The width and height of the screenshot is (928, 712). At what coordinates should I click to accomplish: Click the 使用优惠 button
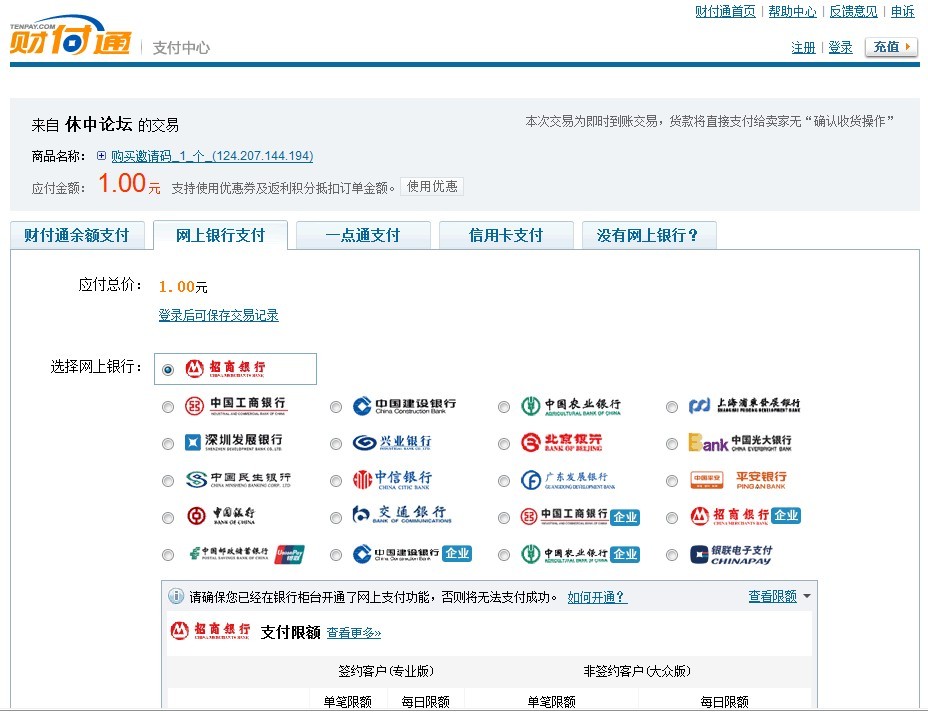coord(432,186)
